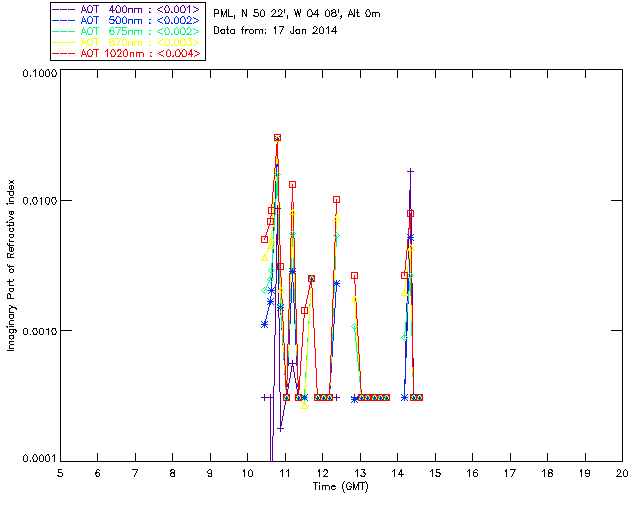Click the AOT 400nm purple legend entry
Screen dimensions: 640x512
click(127, 9)
